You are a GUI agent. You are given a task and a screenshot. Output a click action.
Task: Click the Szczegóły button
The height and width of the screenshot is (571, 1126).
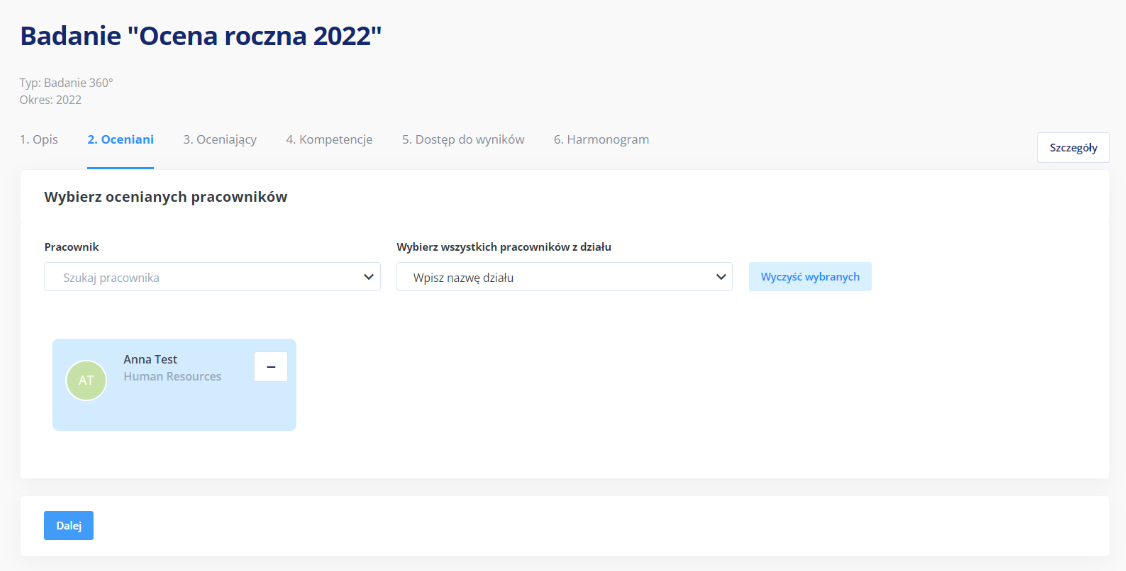(x=1074, y=148)
